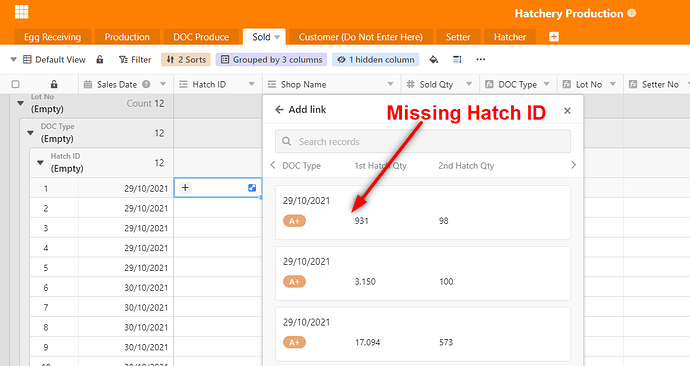Screen dimensions: 690x366
Task: Click lock icon in header row
Action: click(54, 84)
